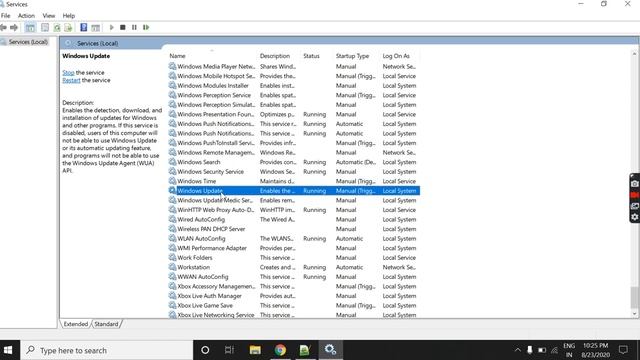
Task: Open Google Chrome from the taskbar
Action: pos(280,350)
